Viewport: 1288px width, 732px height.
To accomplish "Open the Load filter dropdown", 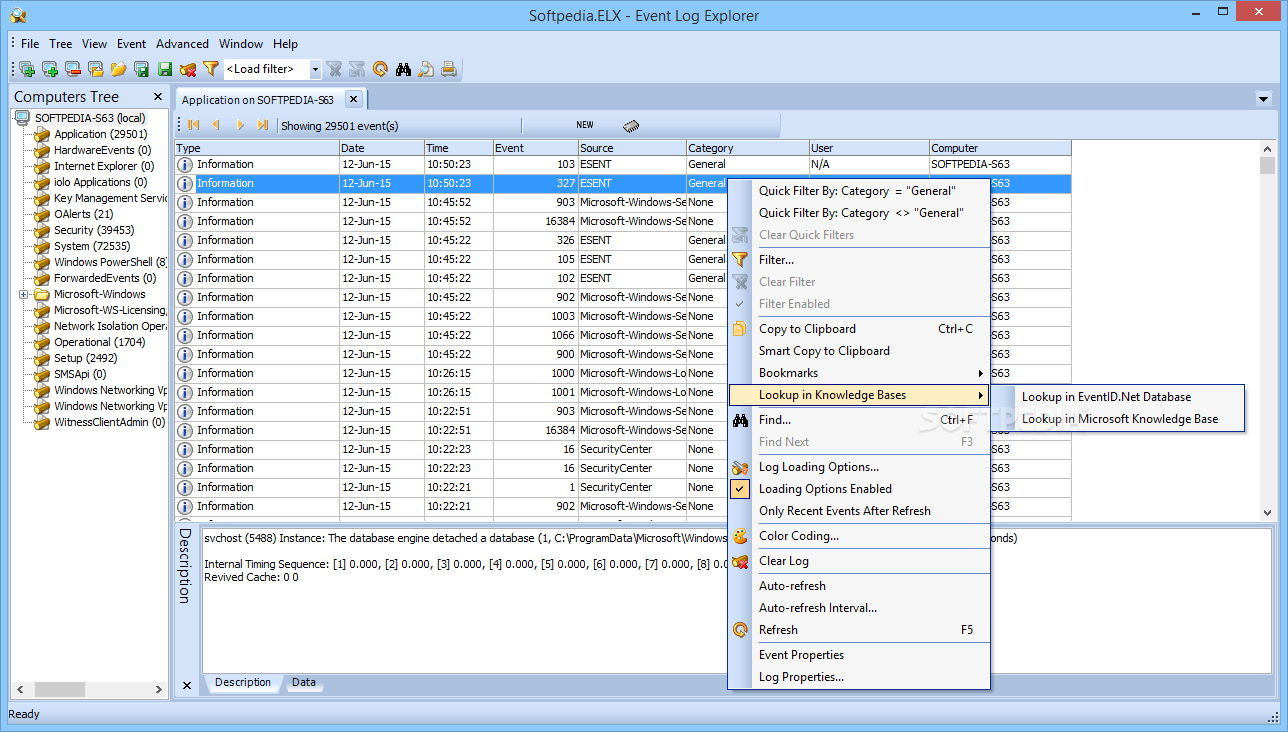I will pos(315,69).
